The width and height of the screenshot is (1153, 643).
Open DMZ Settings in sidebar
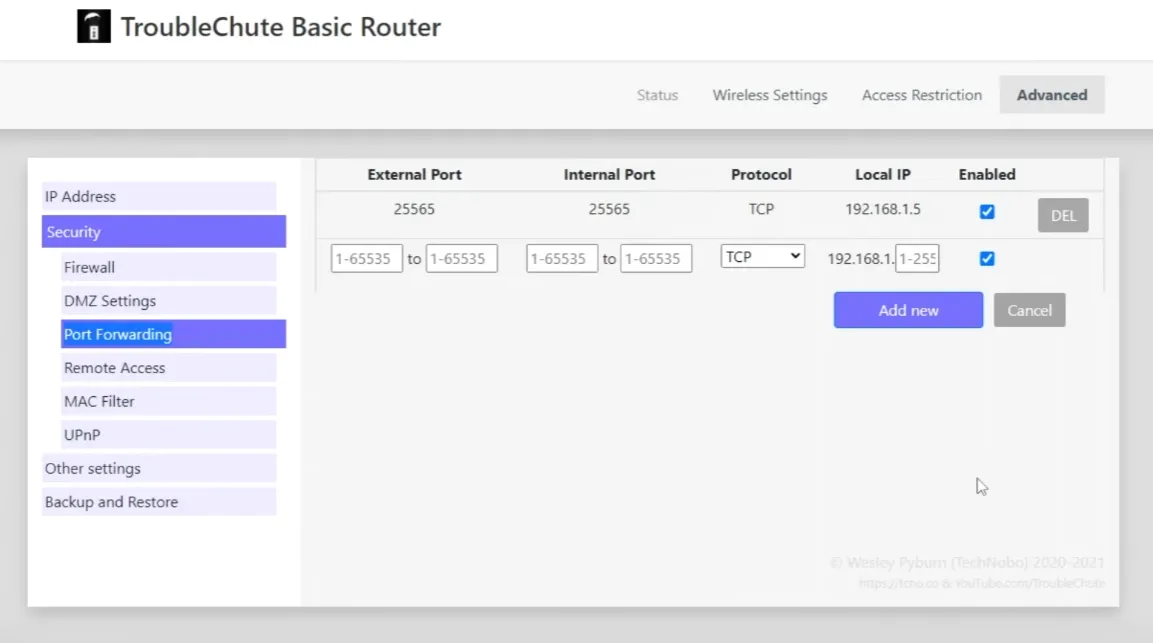tap(167, 301)
